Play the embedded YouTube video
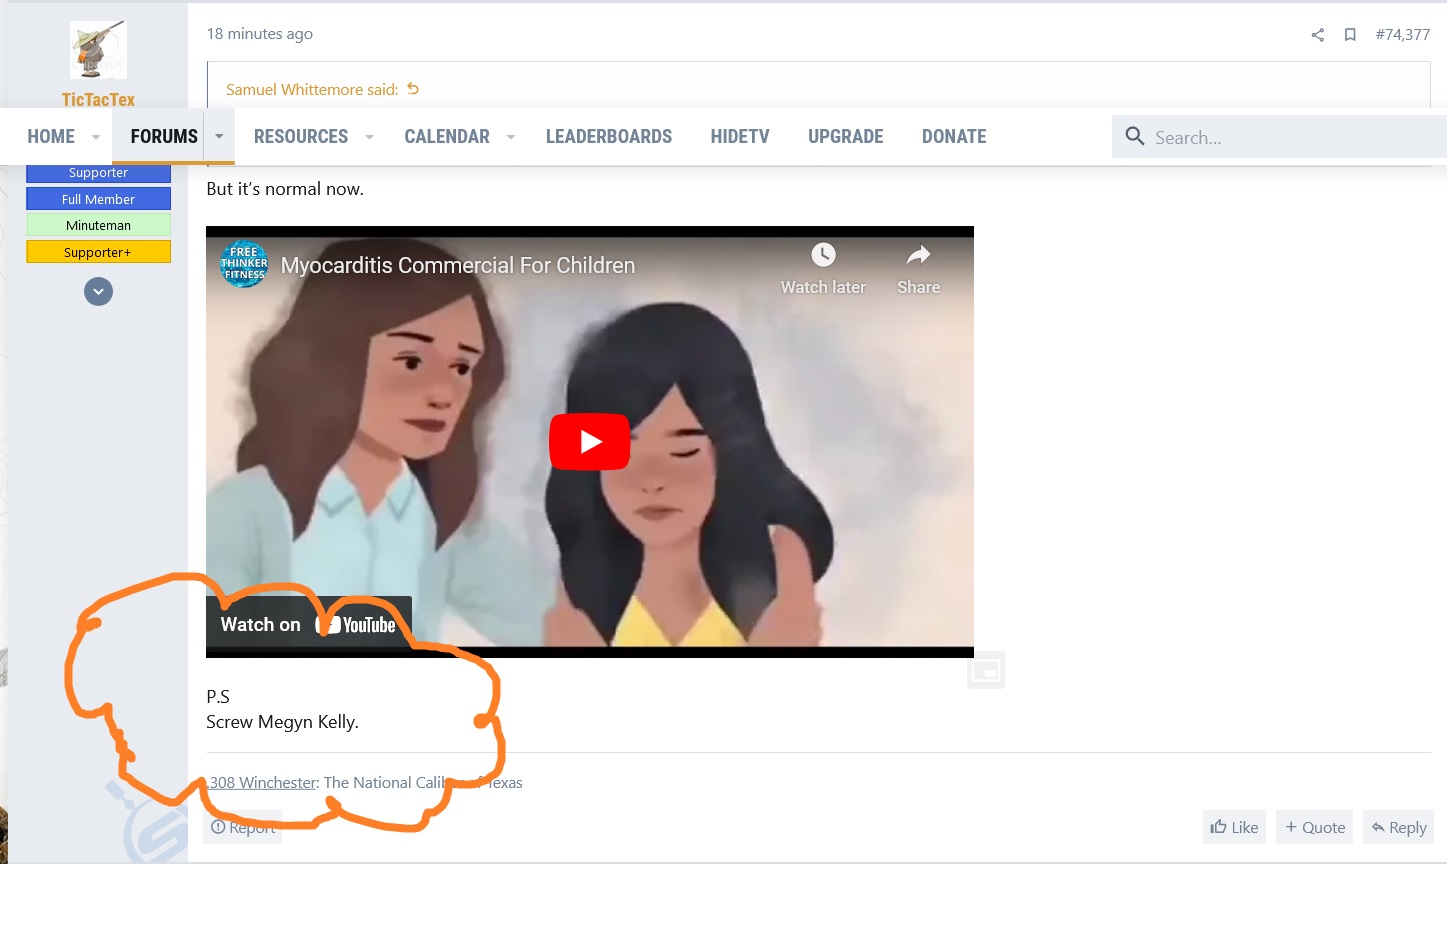Viewport: 1447px width, 926px height. [590, 441]
